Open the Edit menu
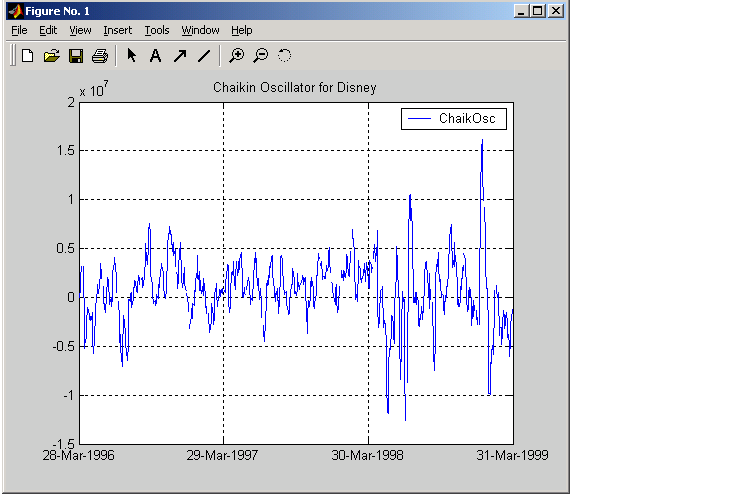The height and width of the screenshot is (498, 740). click(48, 31)
